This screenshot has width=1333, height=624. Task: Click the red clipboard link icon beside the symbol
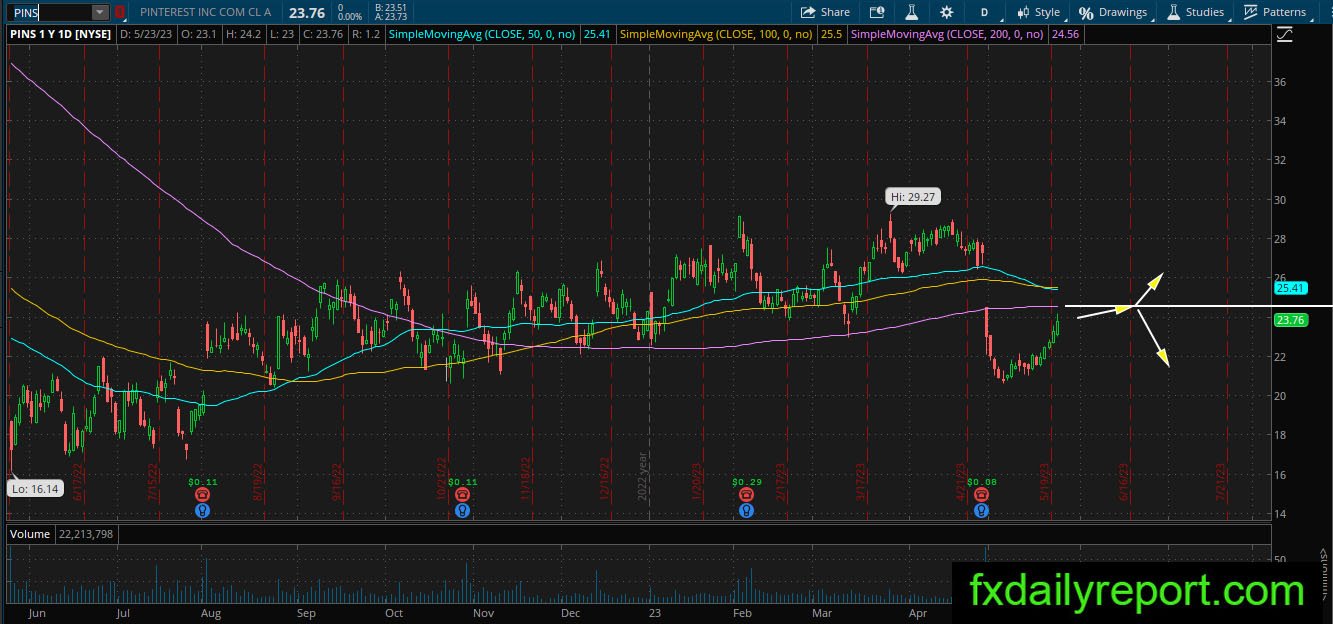120,12
